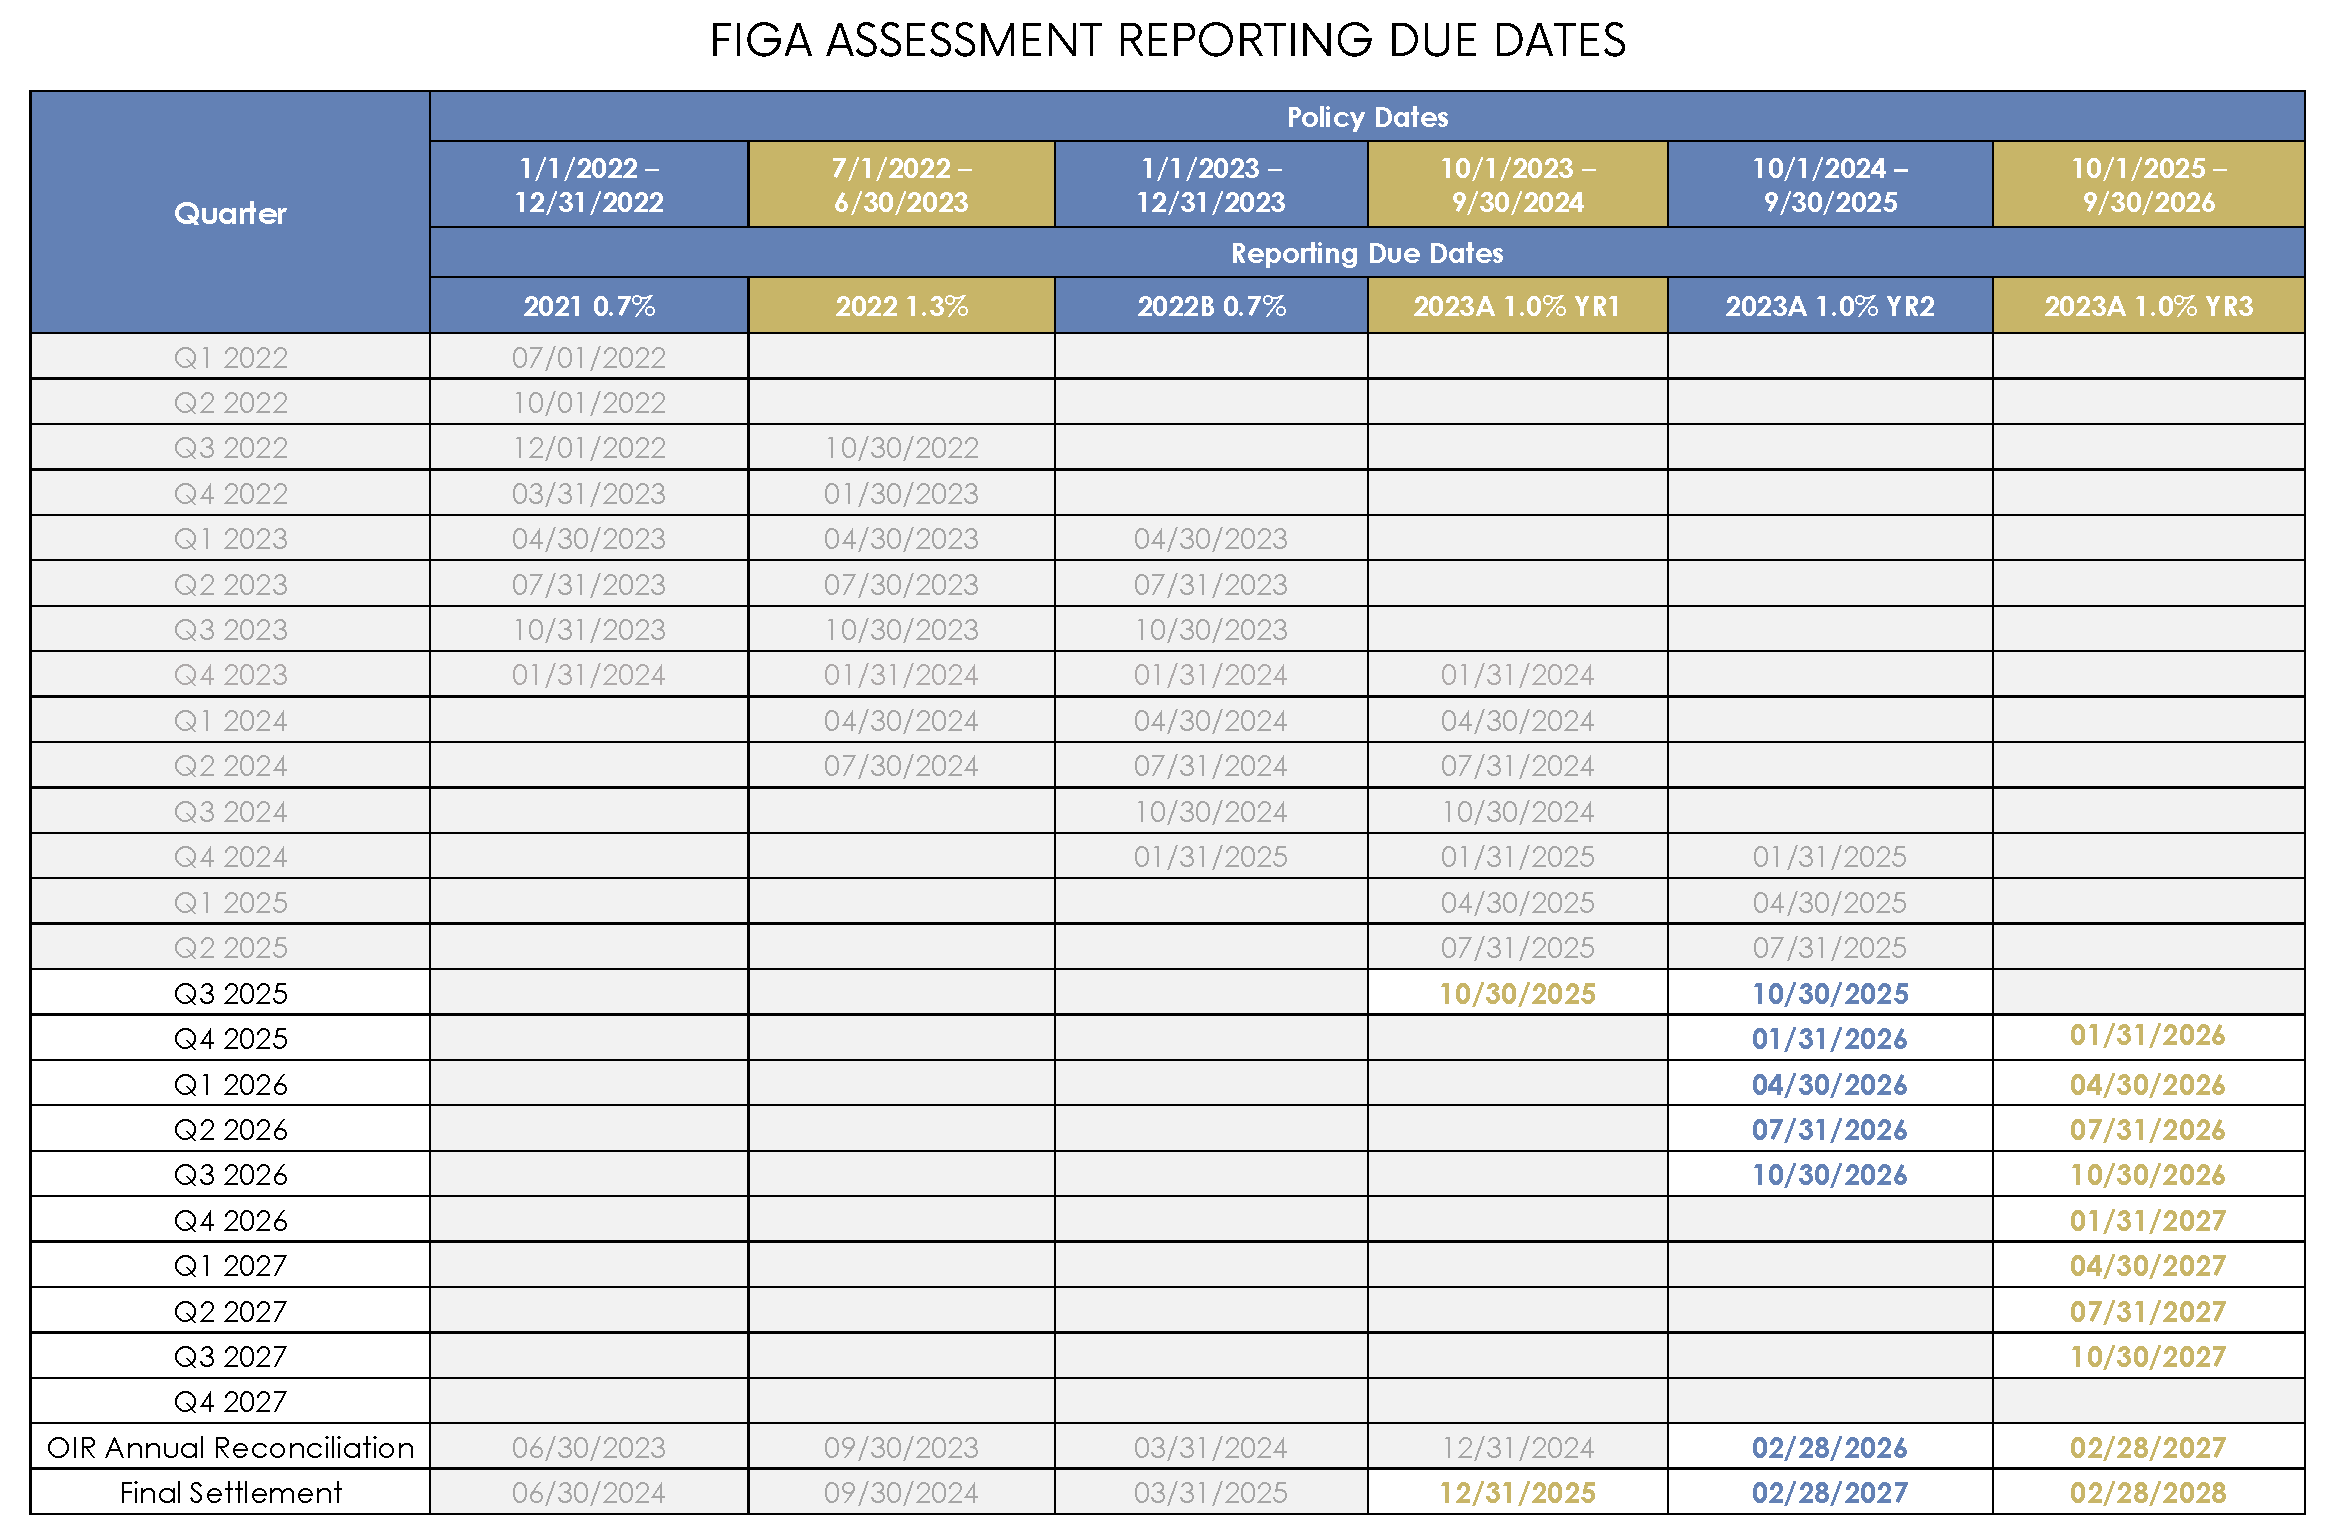Click the Quarter column header
This screenshot has height=1532, width=2328.
pos(230,212)
